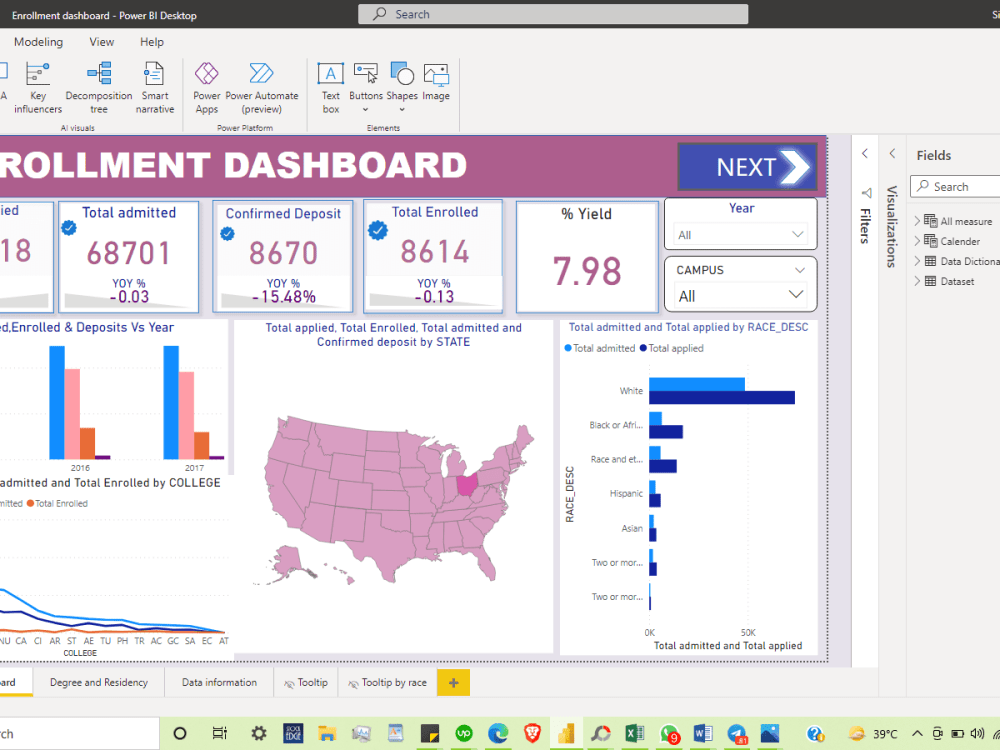The image size is (1000, 750).
Task: Expand the Filters pane chevron
Action: tap(865, 154)
